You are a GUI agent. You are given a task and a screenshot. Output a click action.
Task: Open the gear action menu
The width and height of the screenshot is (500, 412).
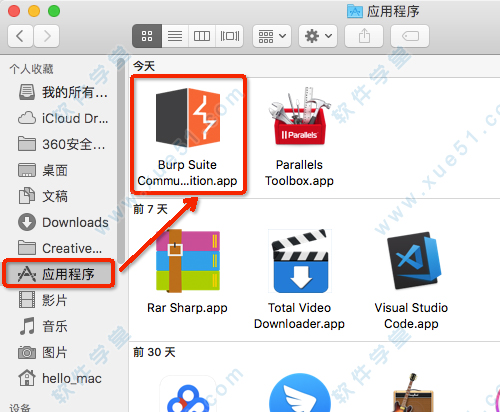tap(318, 36)
